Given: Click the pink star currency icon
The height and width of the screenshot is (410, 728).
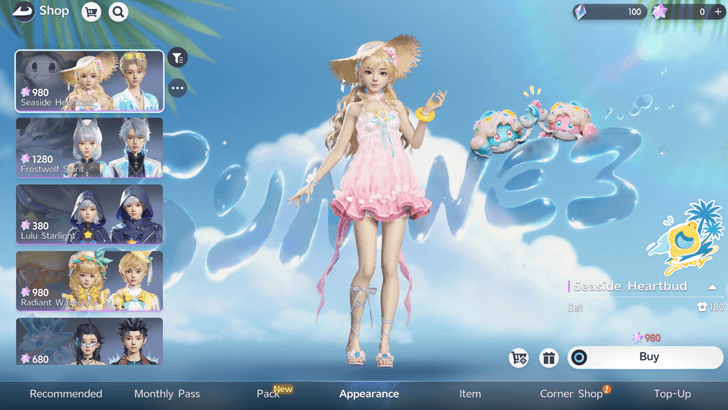Looking at the screenshot, I should click(659, 12).
